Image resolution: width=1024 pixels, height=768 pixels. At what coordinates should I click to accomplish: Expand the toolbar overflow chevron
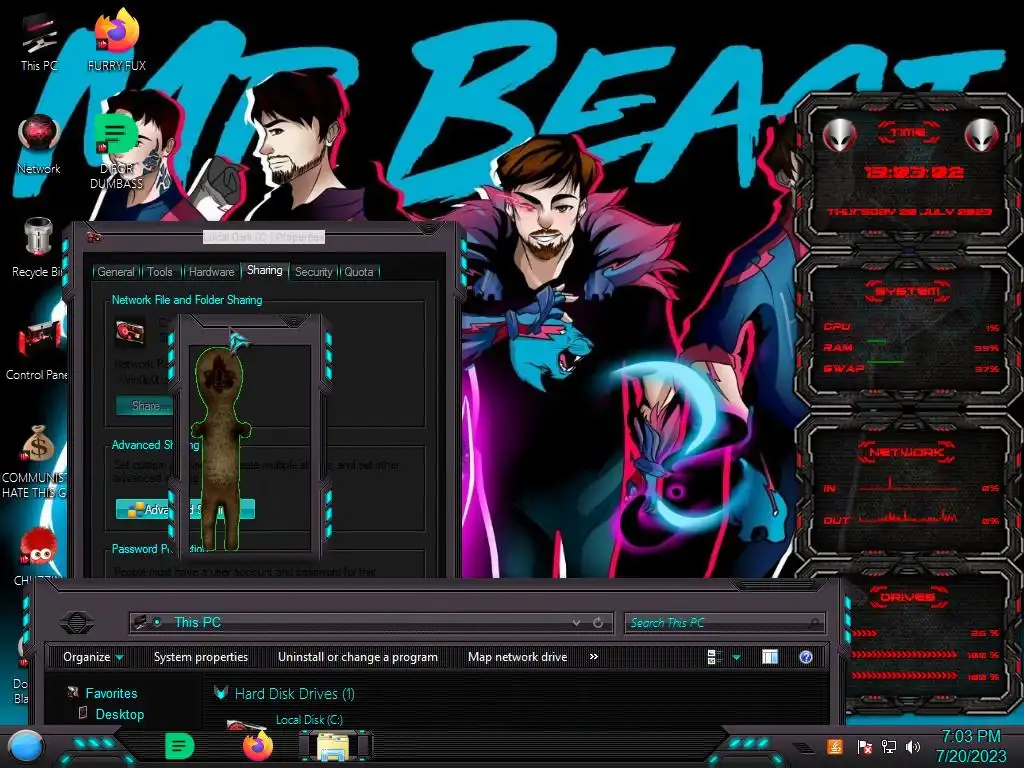[594, 656]
